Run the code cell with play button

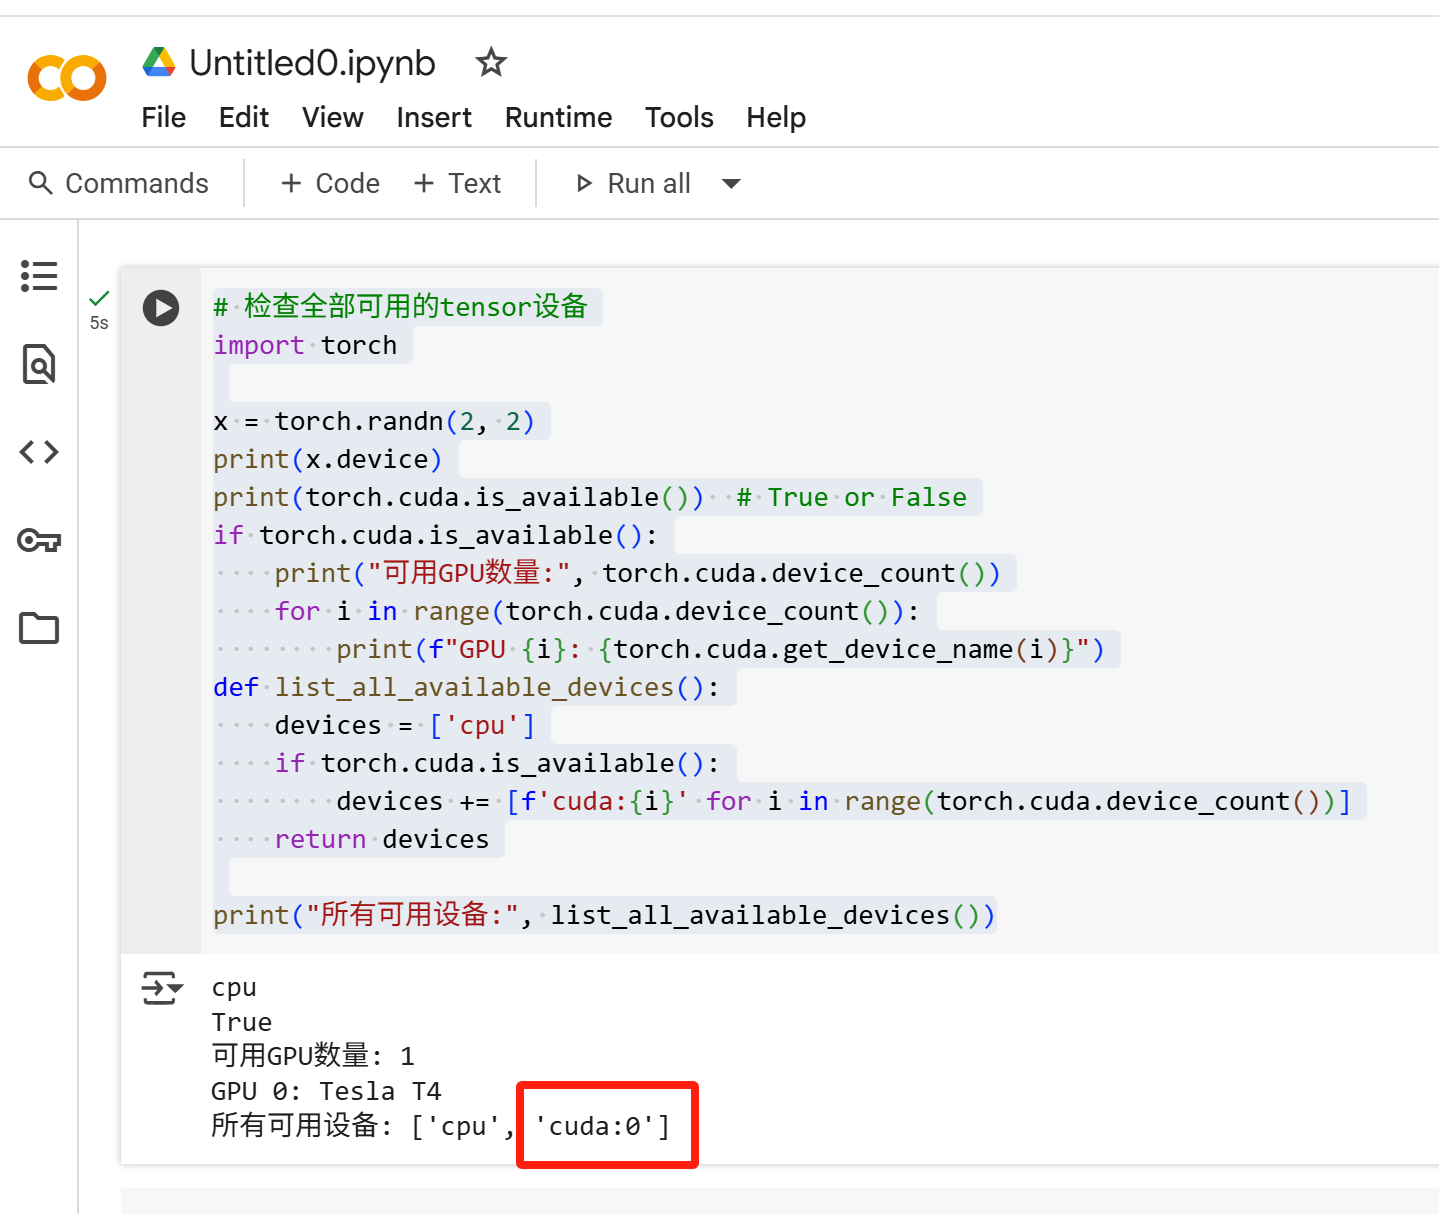click(x=161, y=308)
